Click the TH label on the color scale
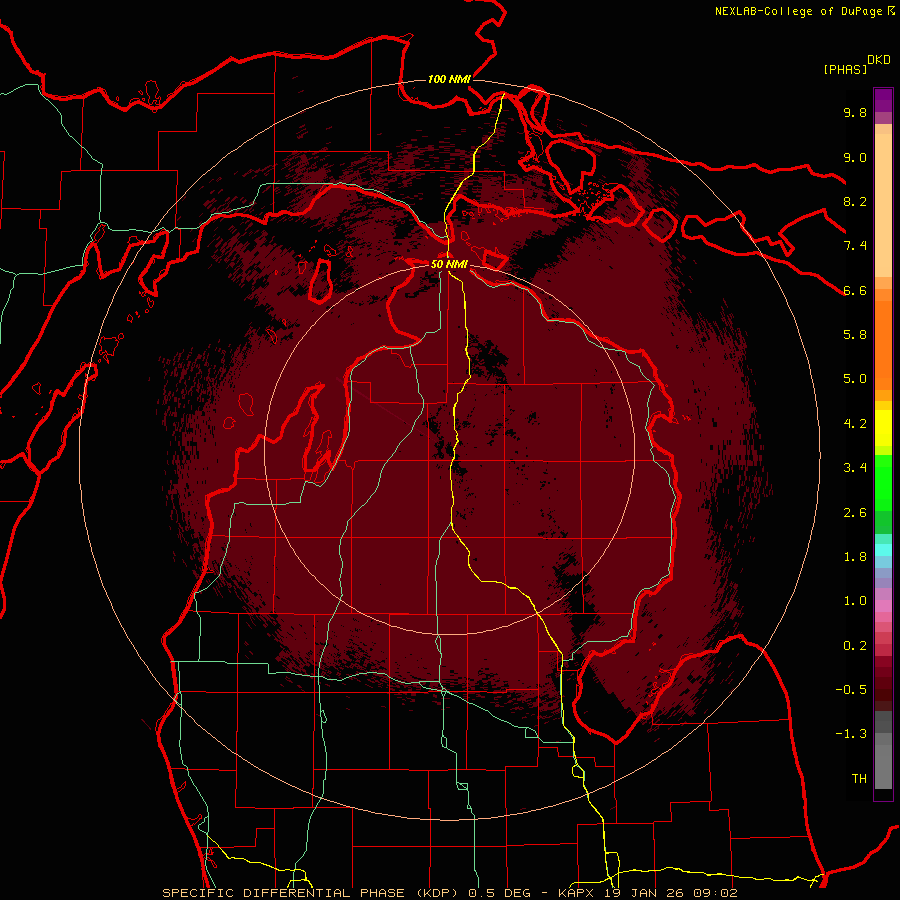This screenshot has width=900, height=900. pos(859,779)
